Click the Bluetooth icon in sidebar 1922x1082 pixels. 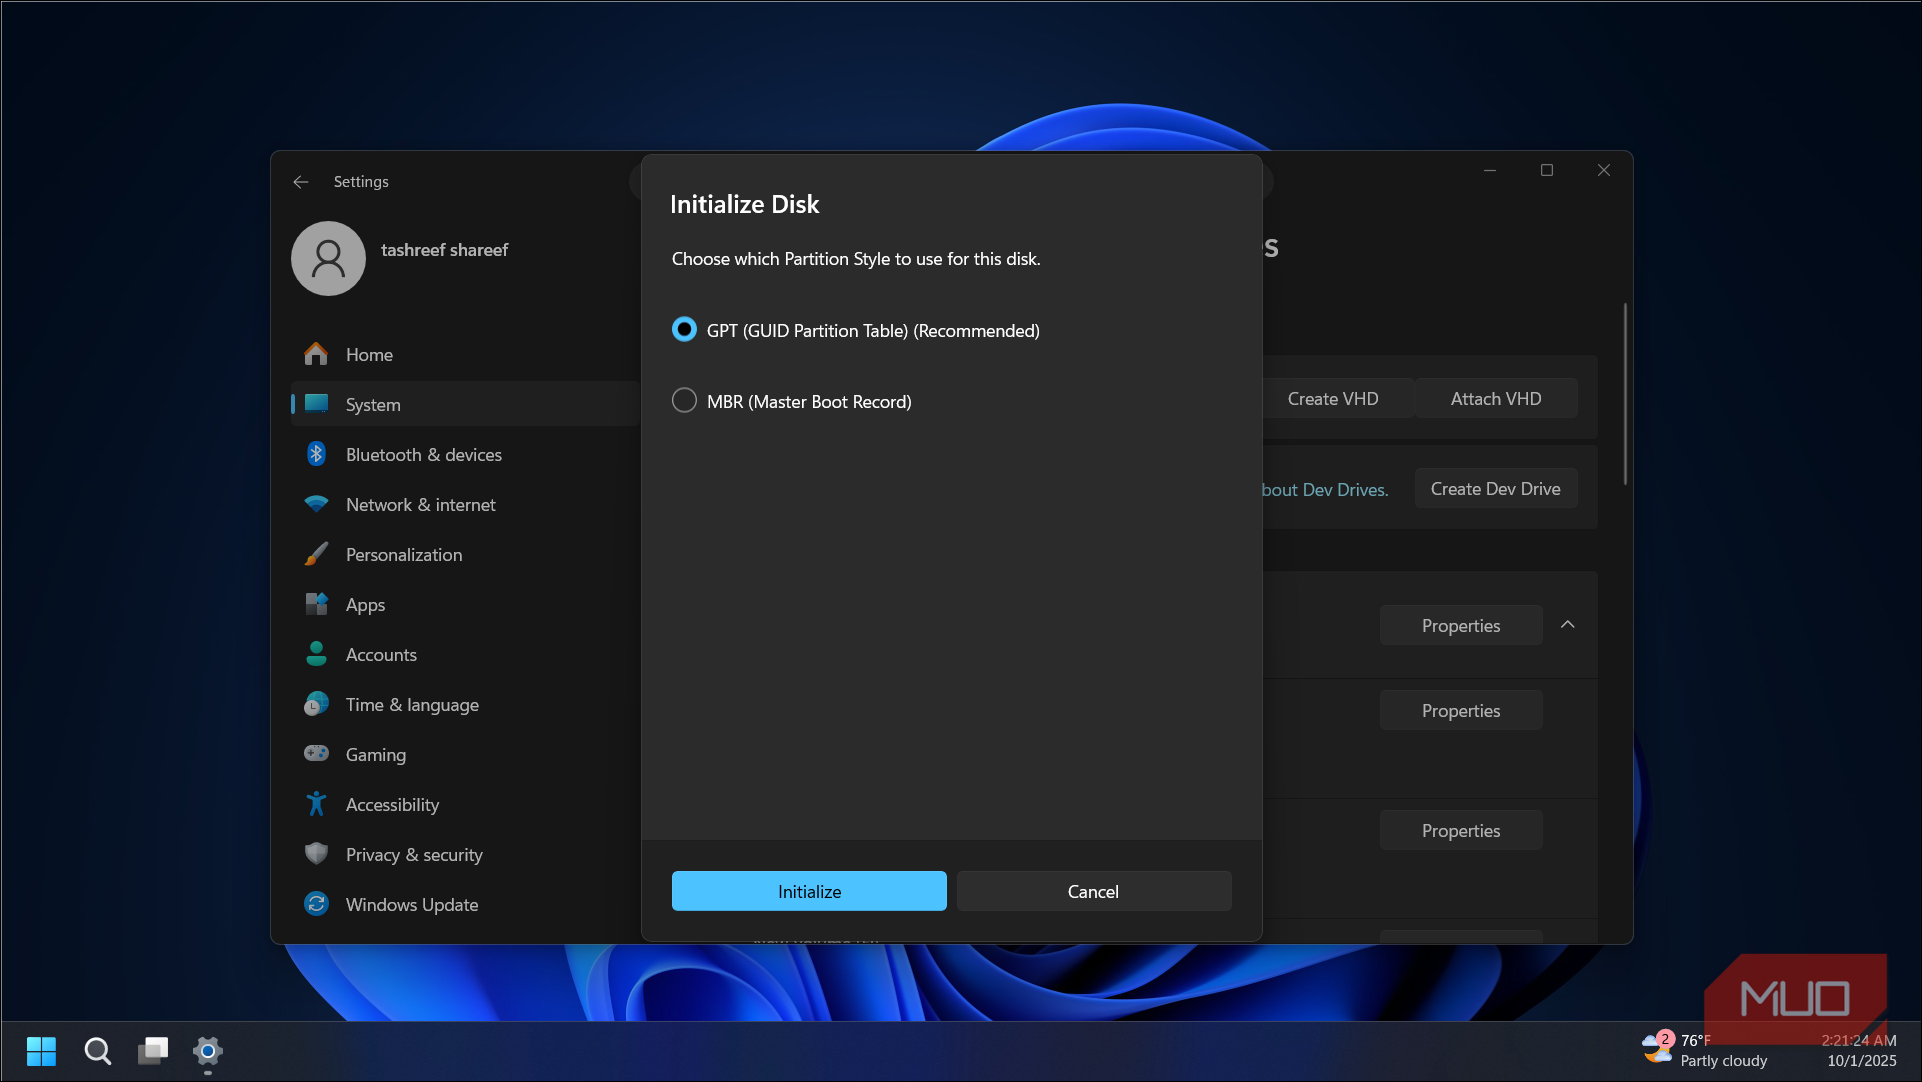[x=316, y=454]
